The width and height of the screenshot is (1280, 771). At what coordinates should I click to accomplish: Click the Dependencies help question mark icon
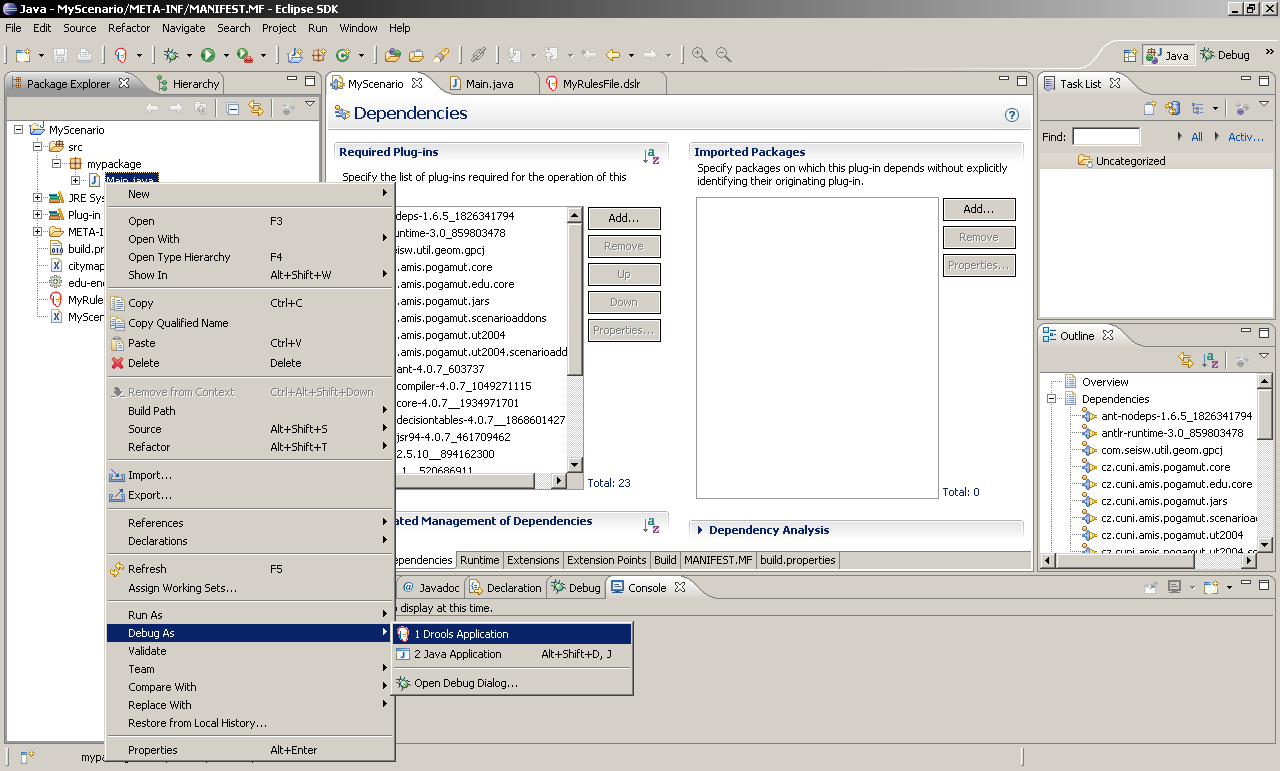(x=1012, y=115)
